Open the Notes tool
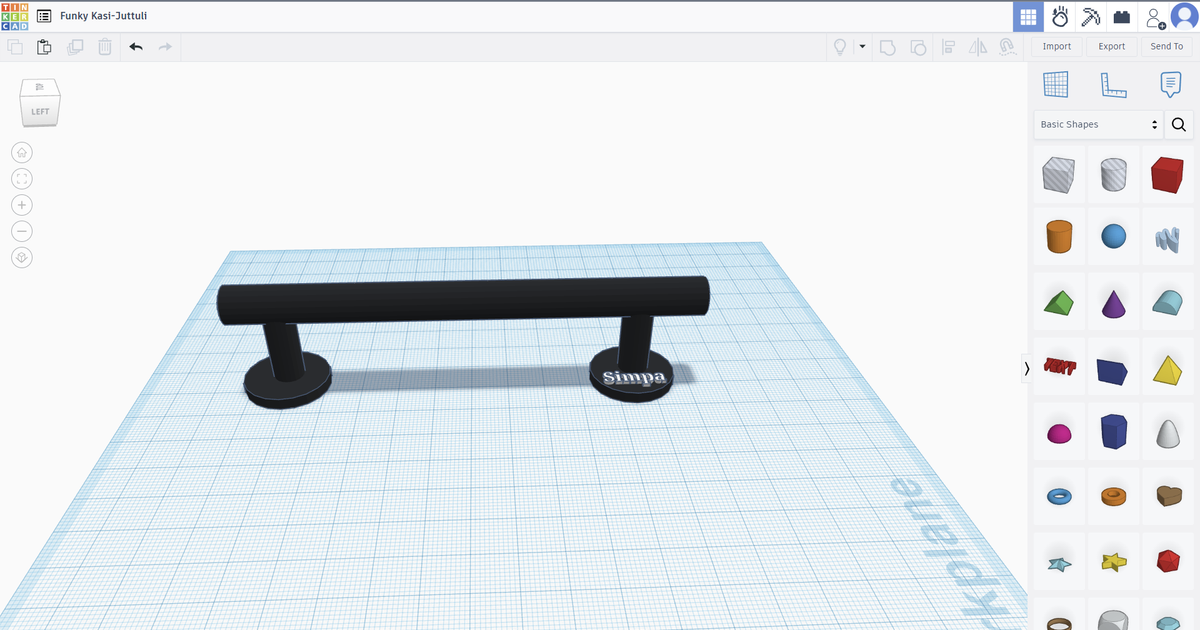Viewport: 1200px width, 630px height. pos(1169,85)
